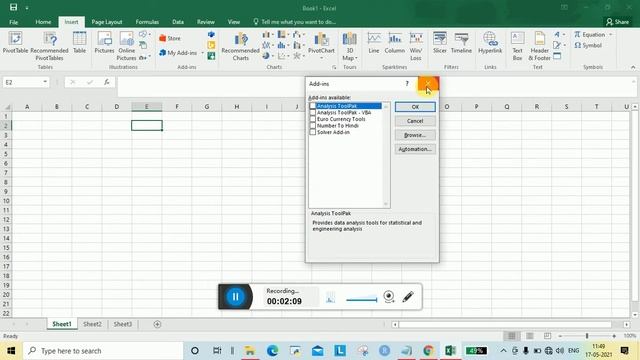Open Microsoft Edge from the taskbar

pyautogui.click(x=272, y=351)
